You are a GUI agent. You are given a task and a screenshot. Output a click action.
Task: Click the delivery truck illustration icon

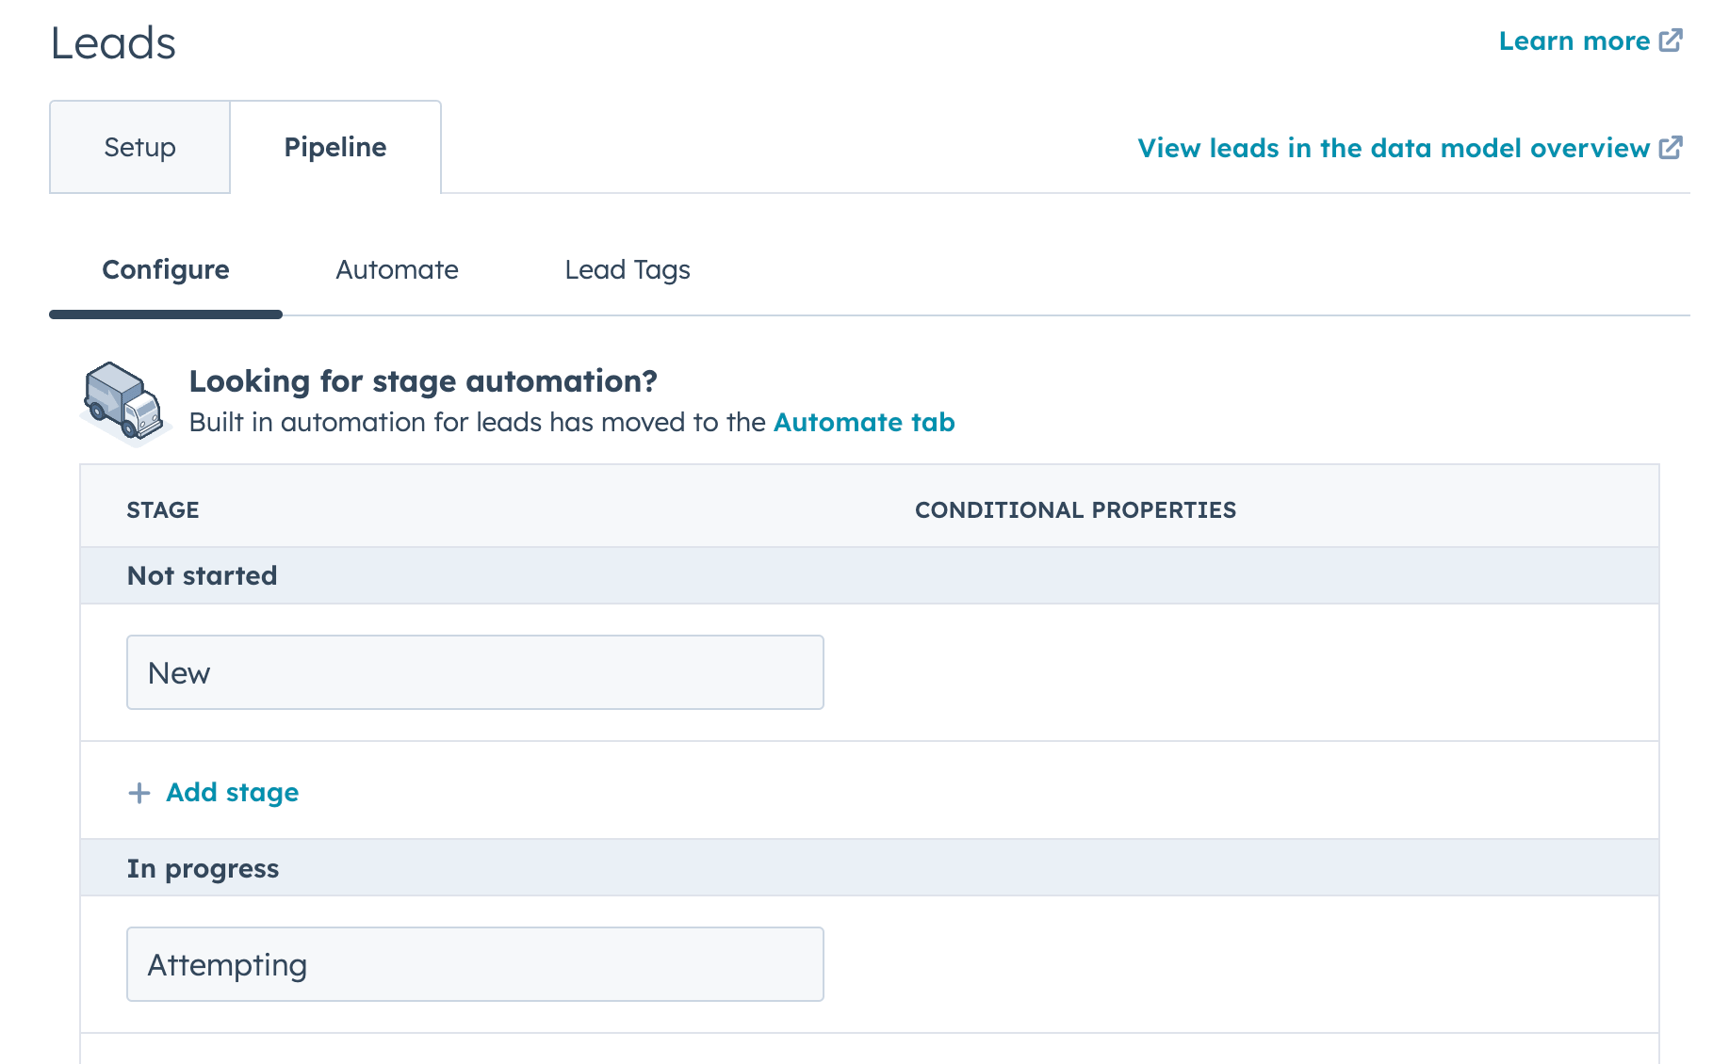123,400
